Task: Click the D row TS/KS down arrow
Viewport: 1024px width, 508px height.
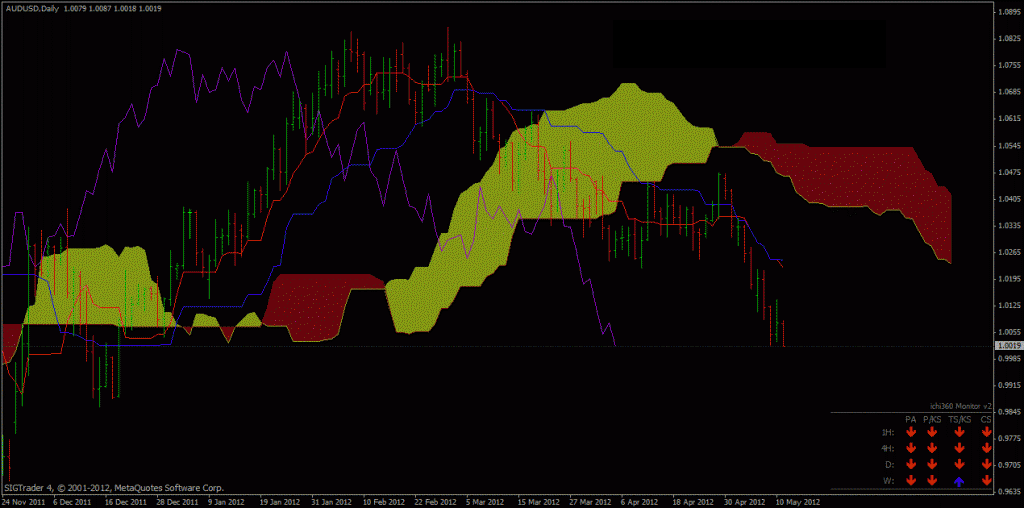Action: click(959, 465)
